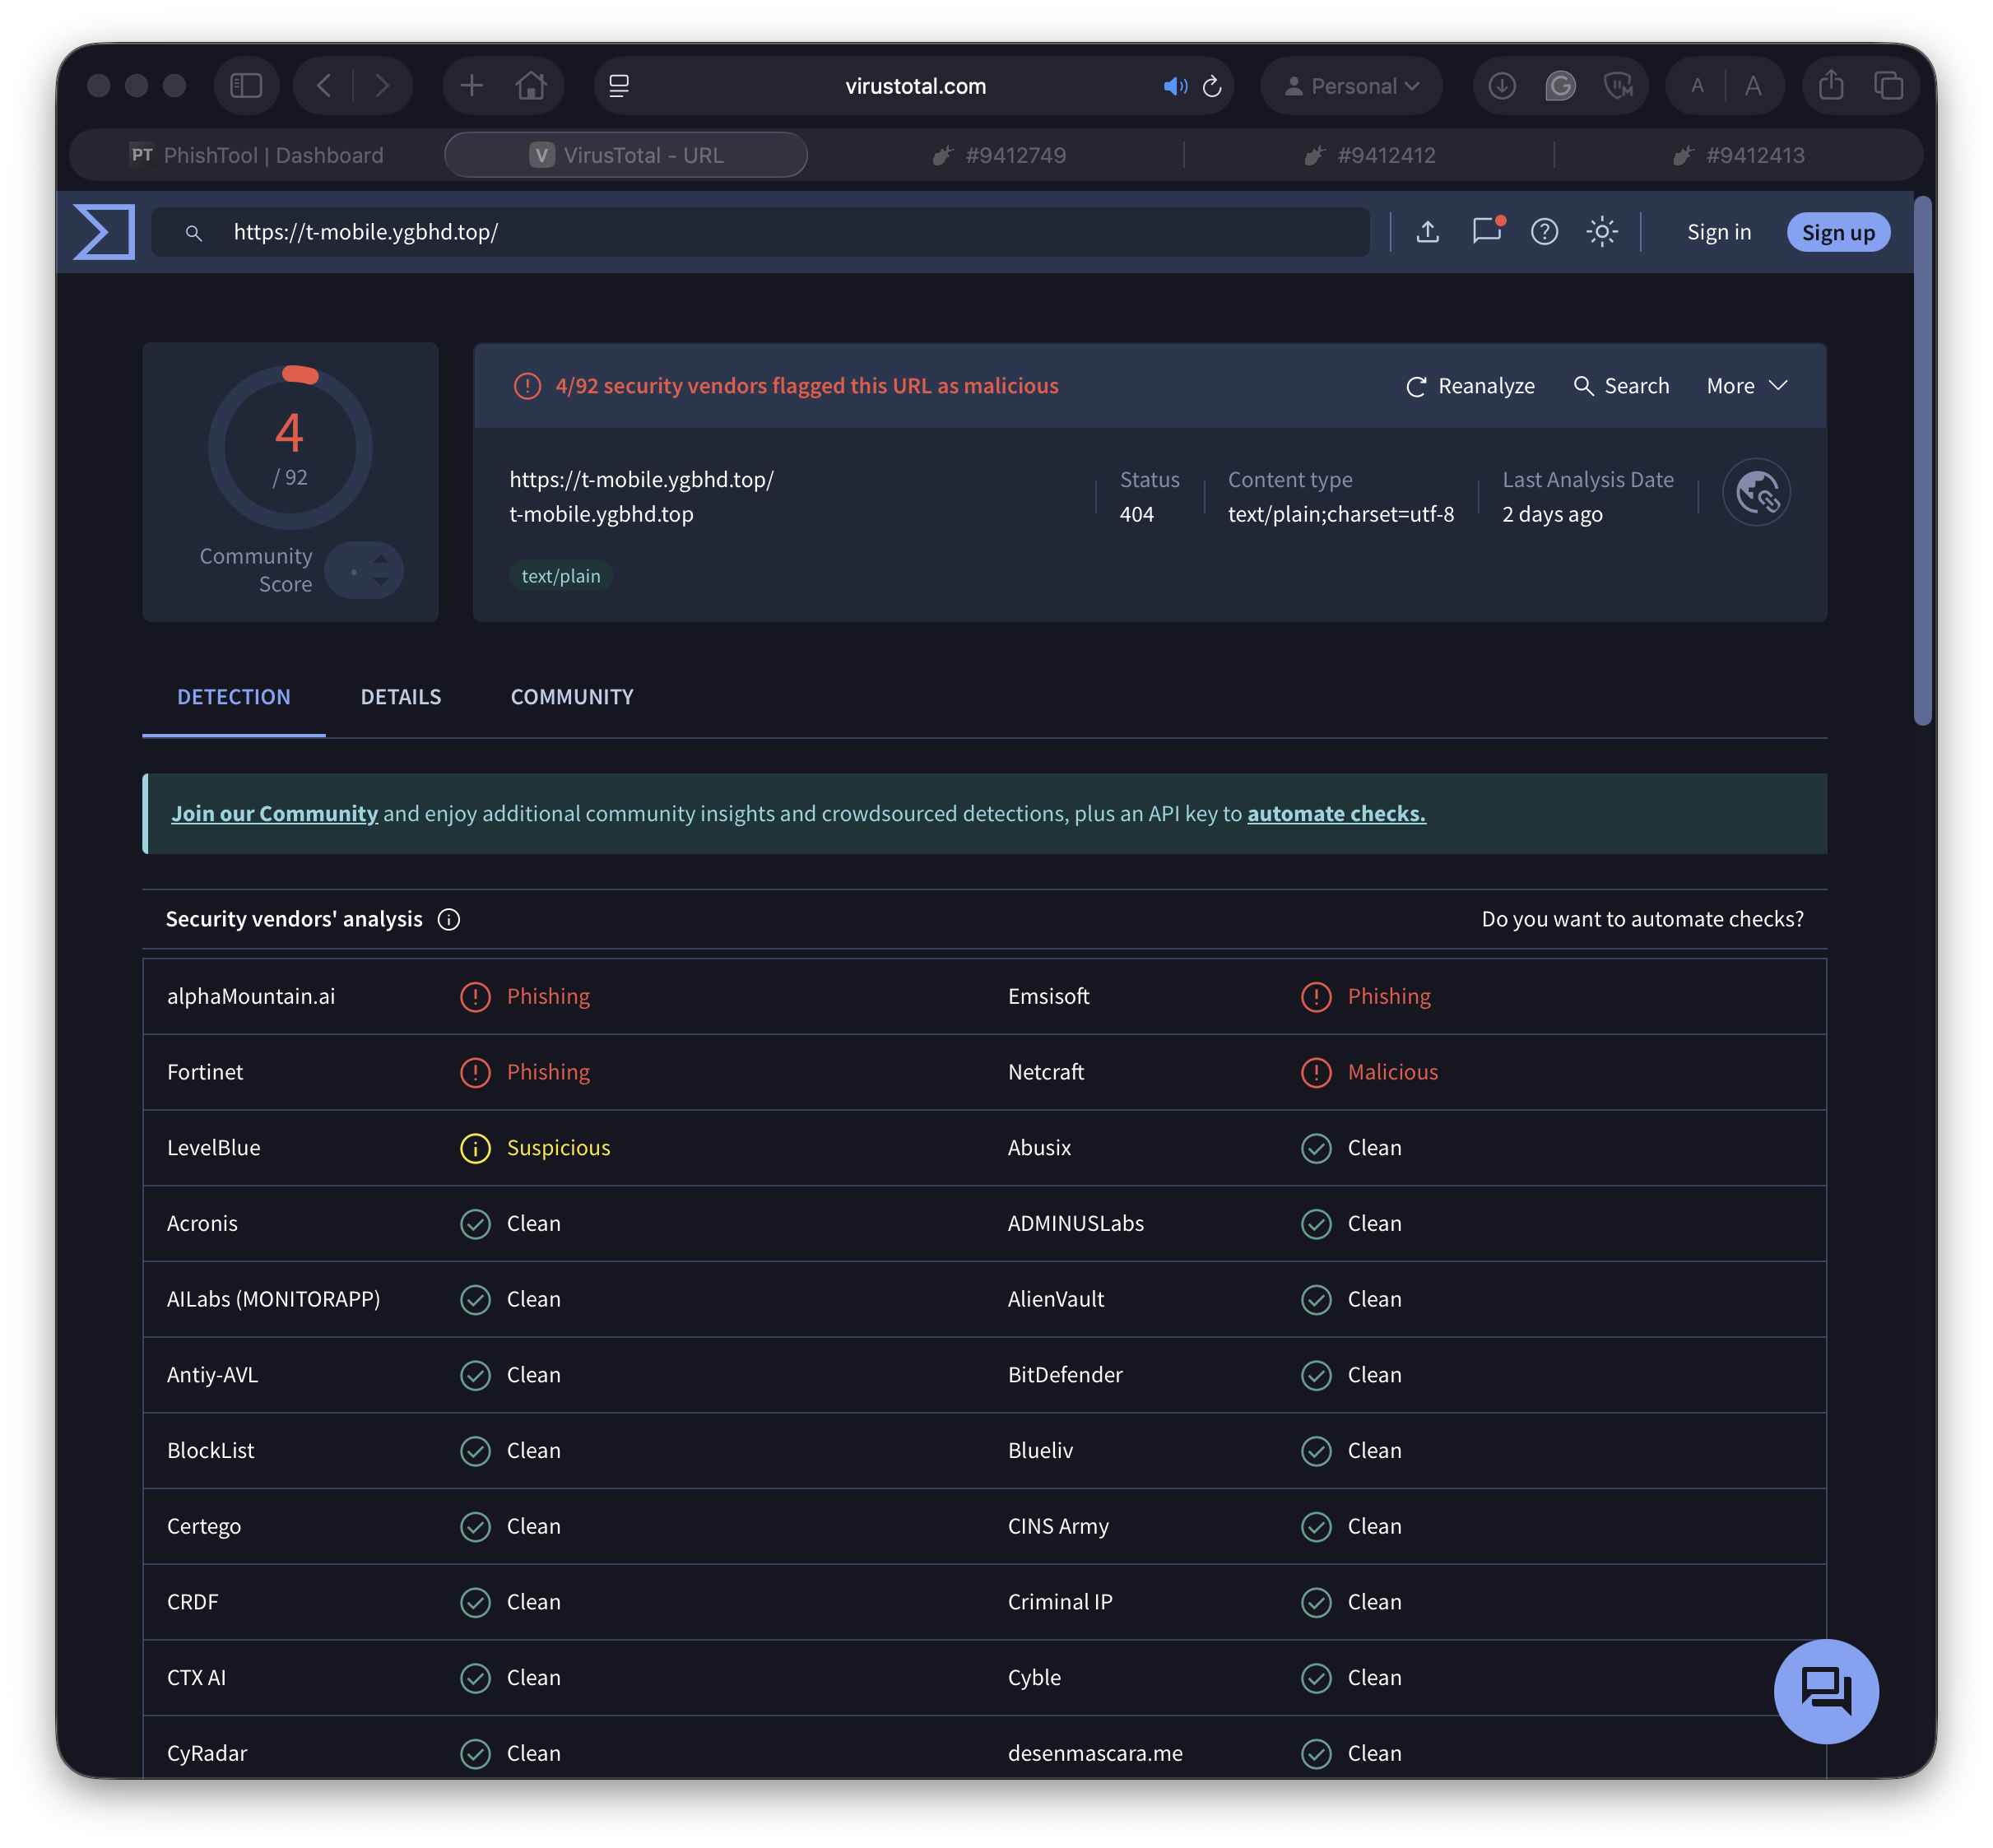Click the Safari sidebar toggle icon
Viewport: 1993px width, 1848px height.
246,86
